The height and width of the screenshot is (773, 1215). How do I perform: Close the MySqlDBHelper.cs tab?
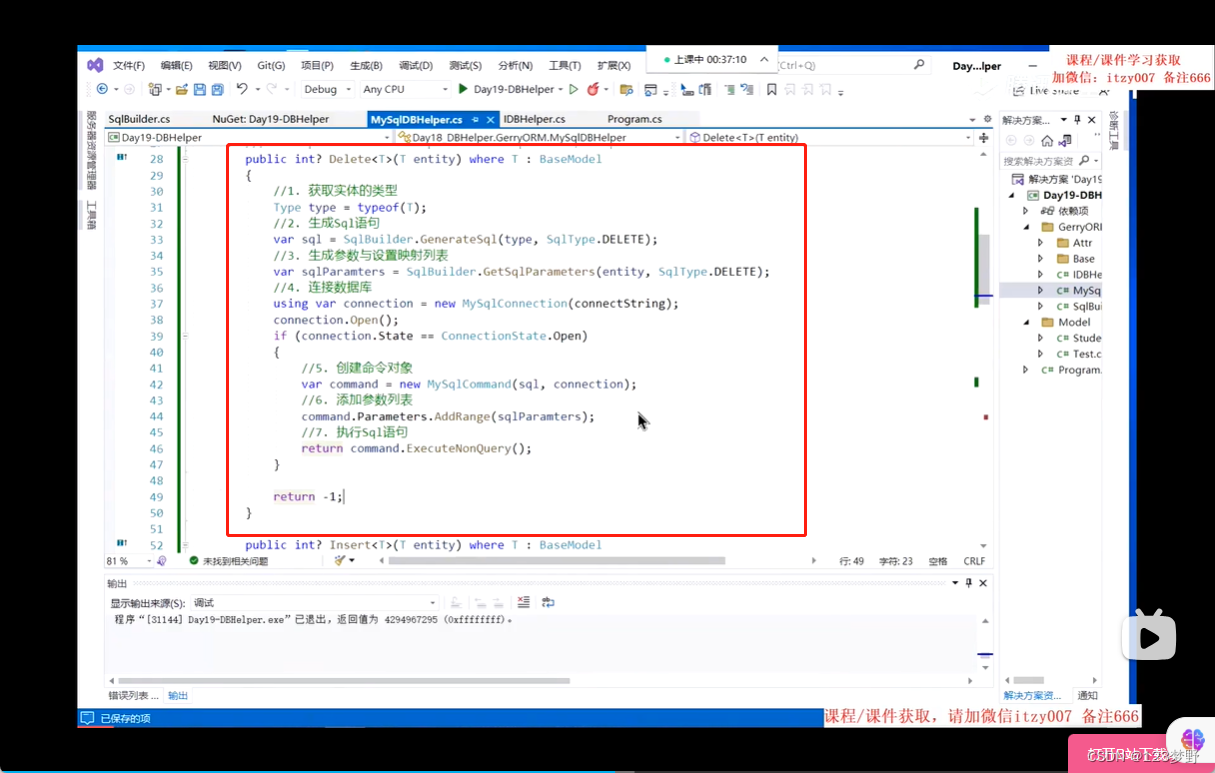490,119
